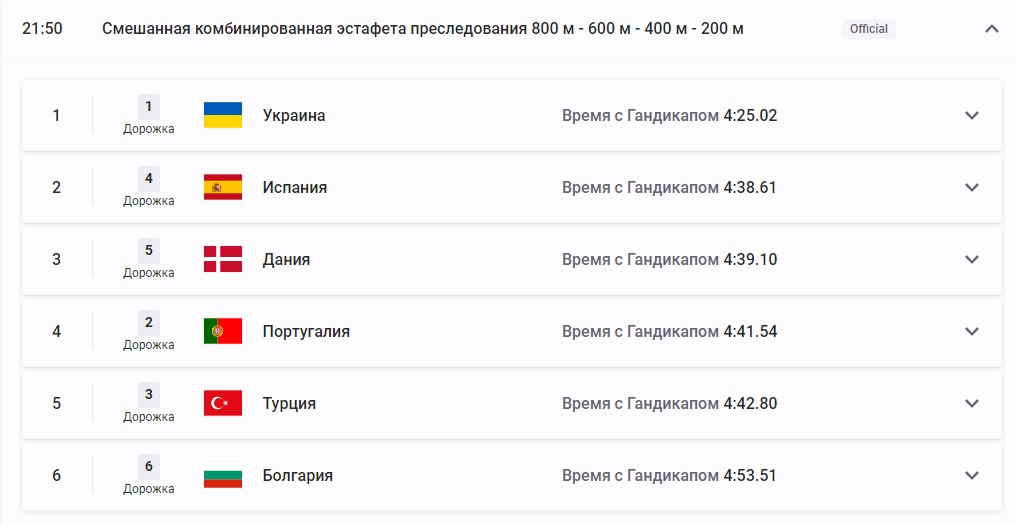Click the Португалия team name
The image size is (1016, 525).
306,331
